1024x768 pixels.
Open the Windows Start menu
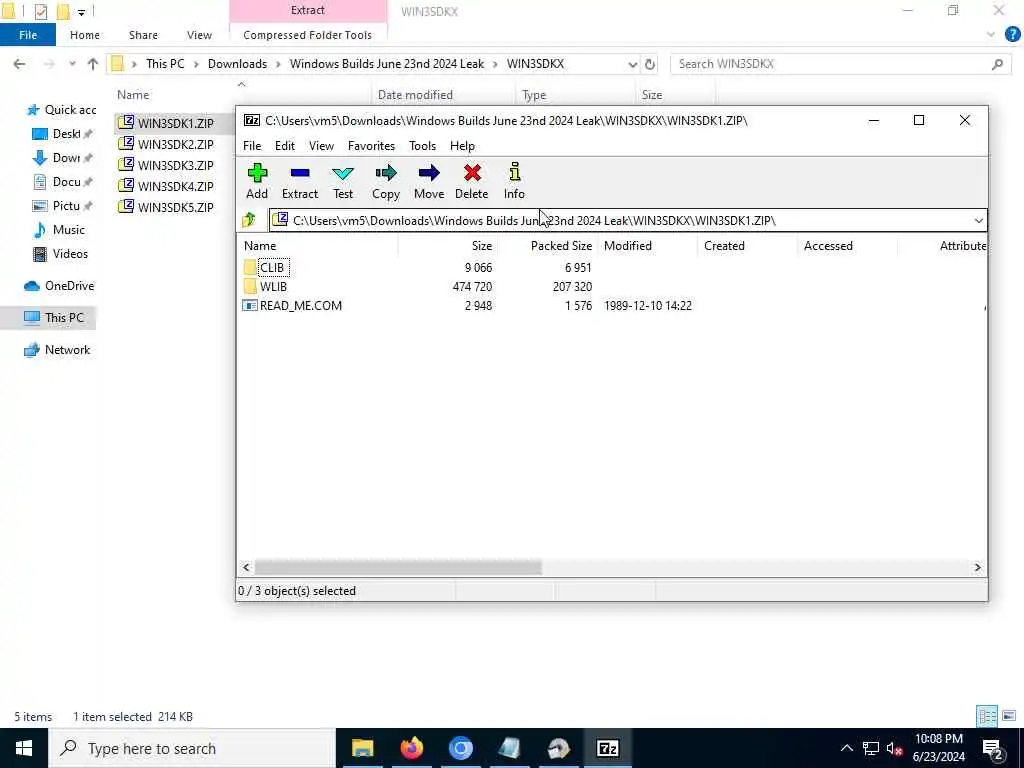(24, 748)
